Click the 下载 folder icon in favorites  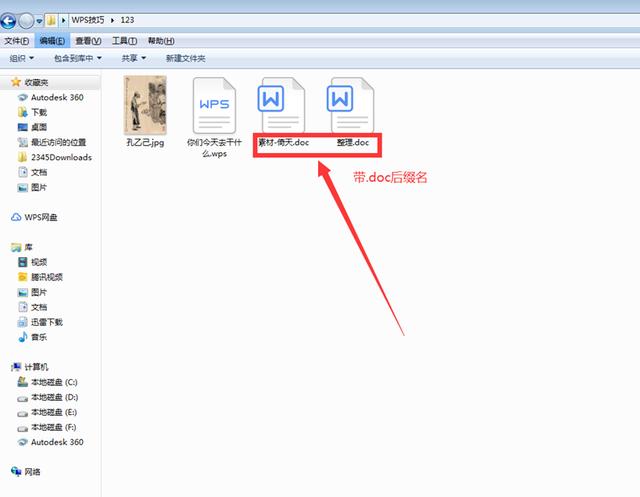click(22, 112)
